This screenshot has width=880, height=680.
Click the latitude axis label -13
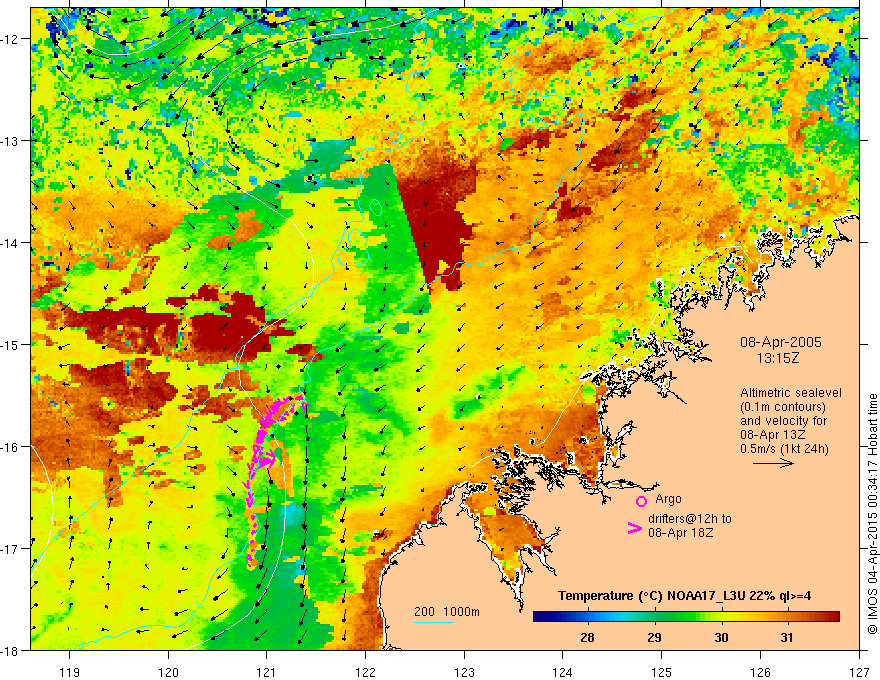(11, 141)
